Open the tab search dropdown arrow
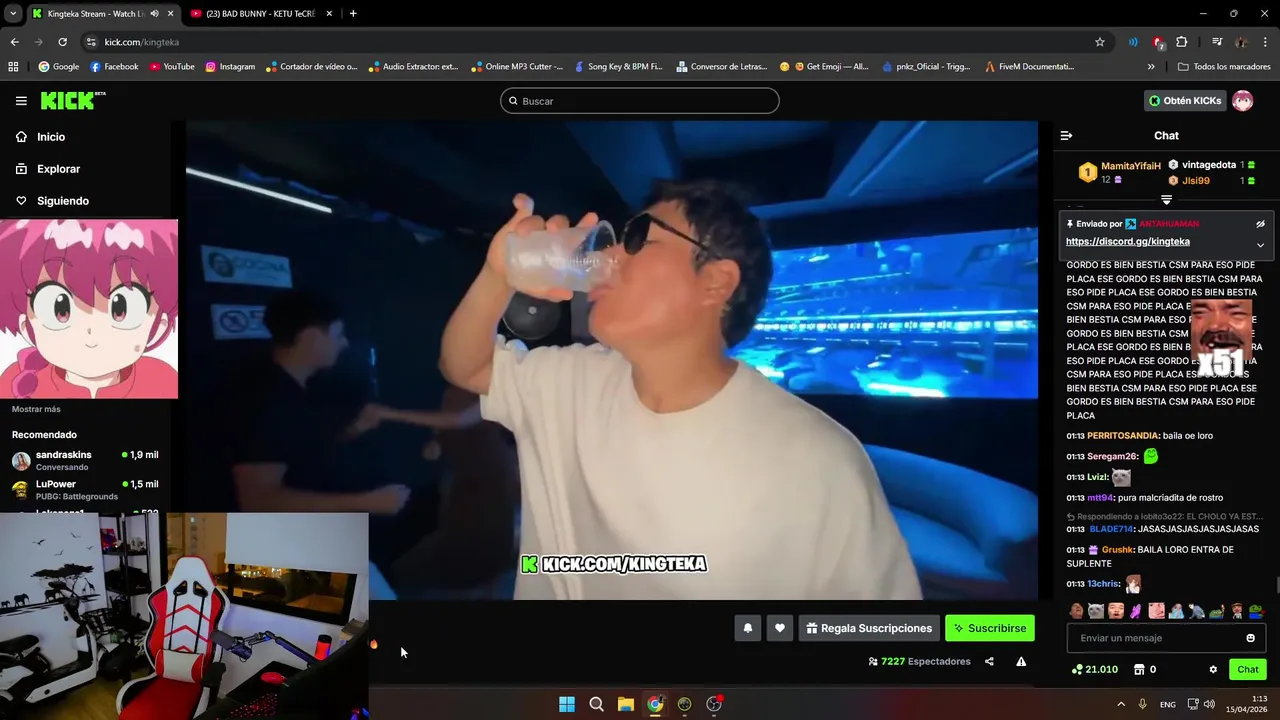1280x720 pixels. [12, 14]
